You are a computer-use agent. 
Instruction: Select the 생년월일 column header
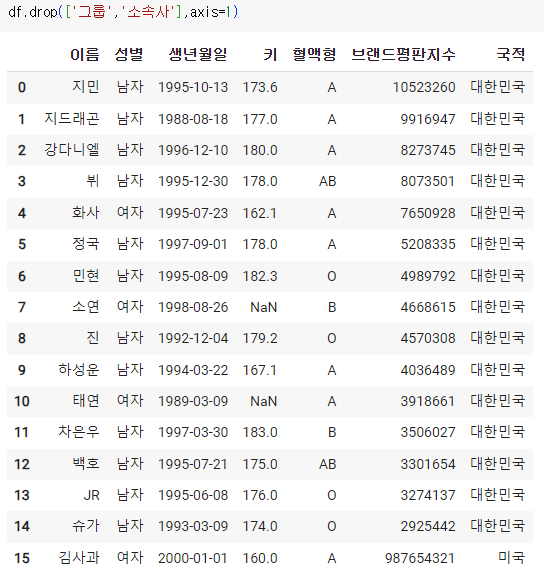198,54
